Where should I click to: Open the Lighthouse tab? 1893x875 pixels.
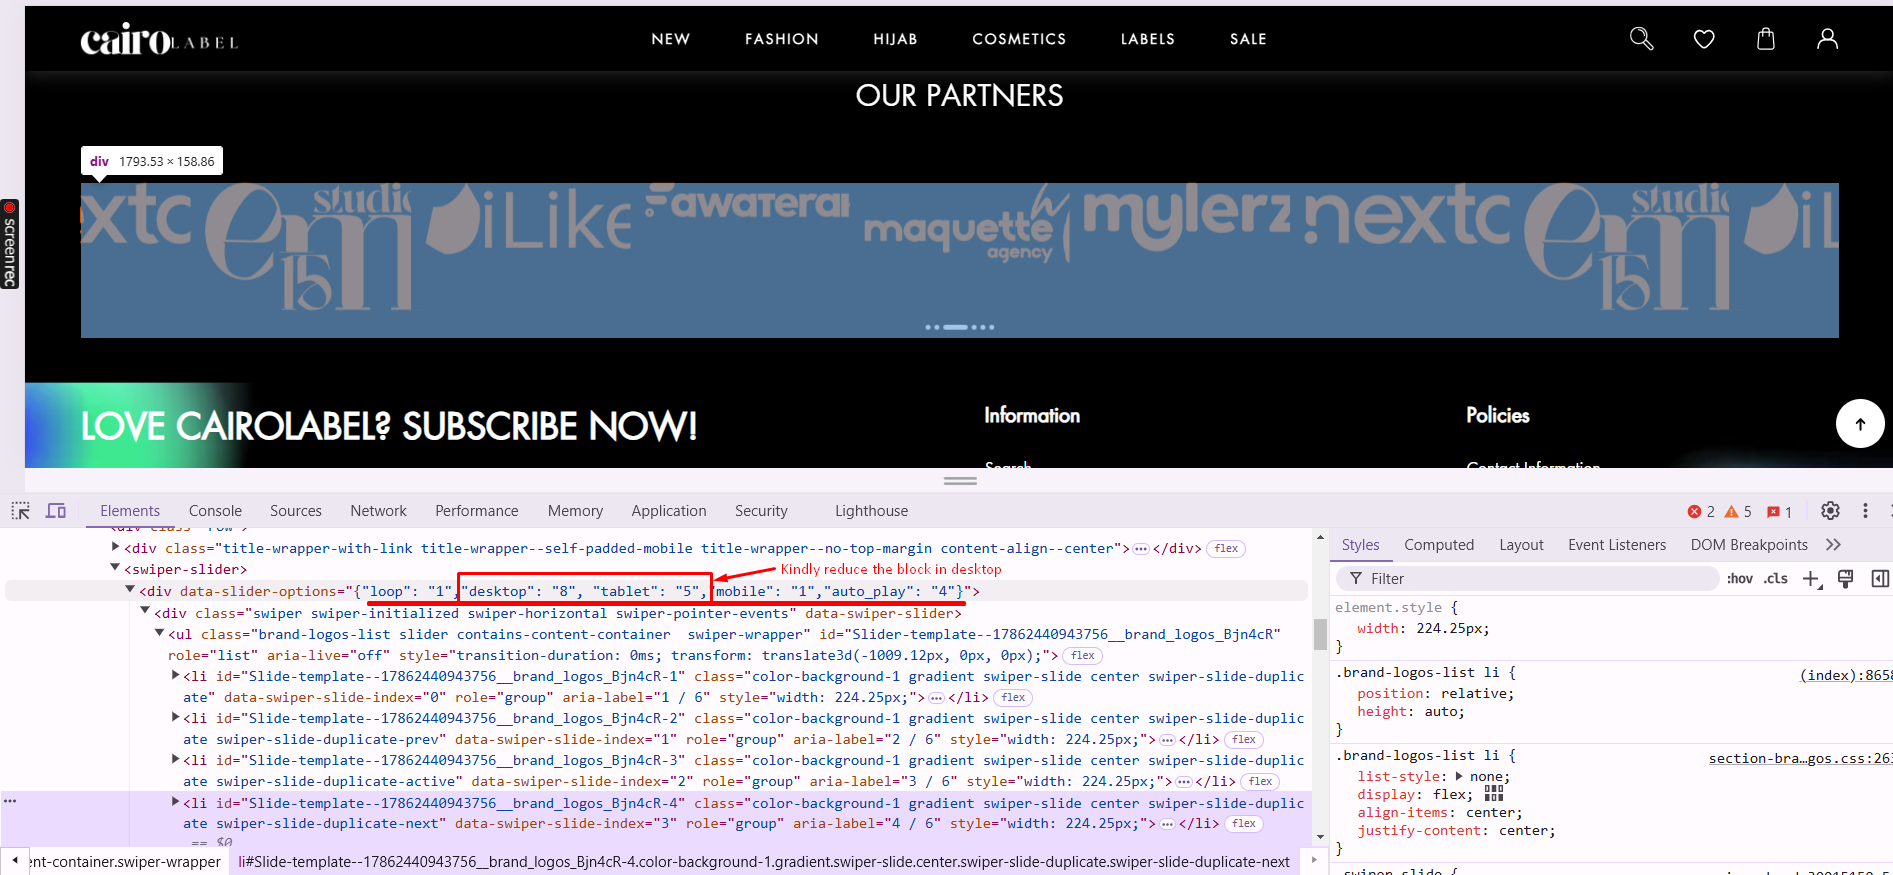pos(872,511)
